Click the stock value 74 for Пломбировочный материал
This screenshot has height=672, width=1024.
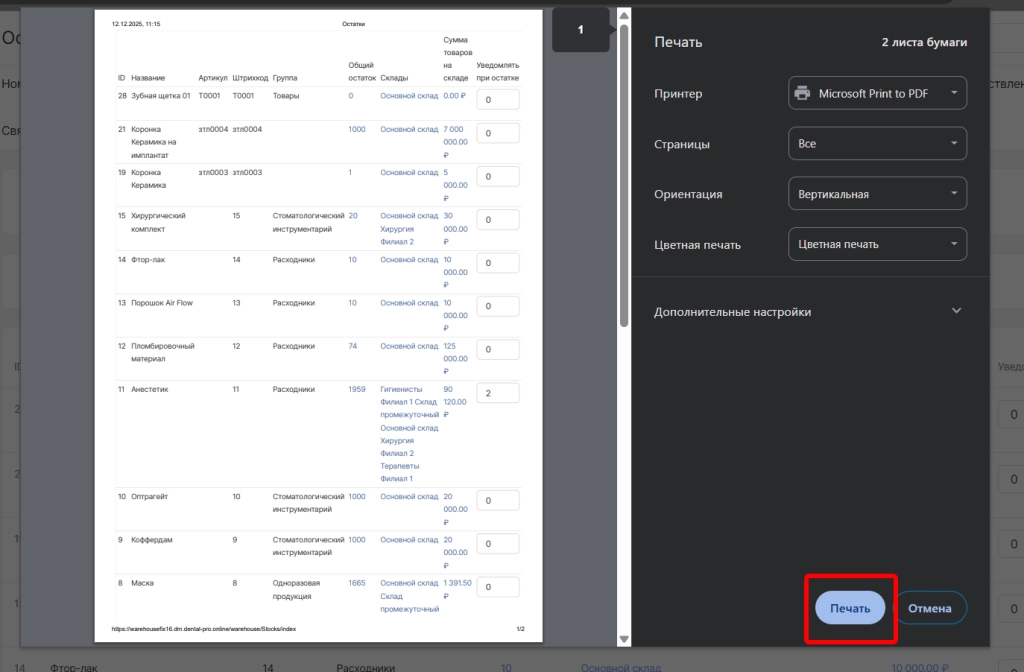[352, 346]
